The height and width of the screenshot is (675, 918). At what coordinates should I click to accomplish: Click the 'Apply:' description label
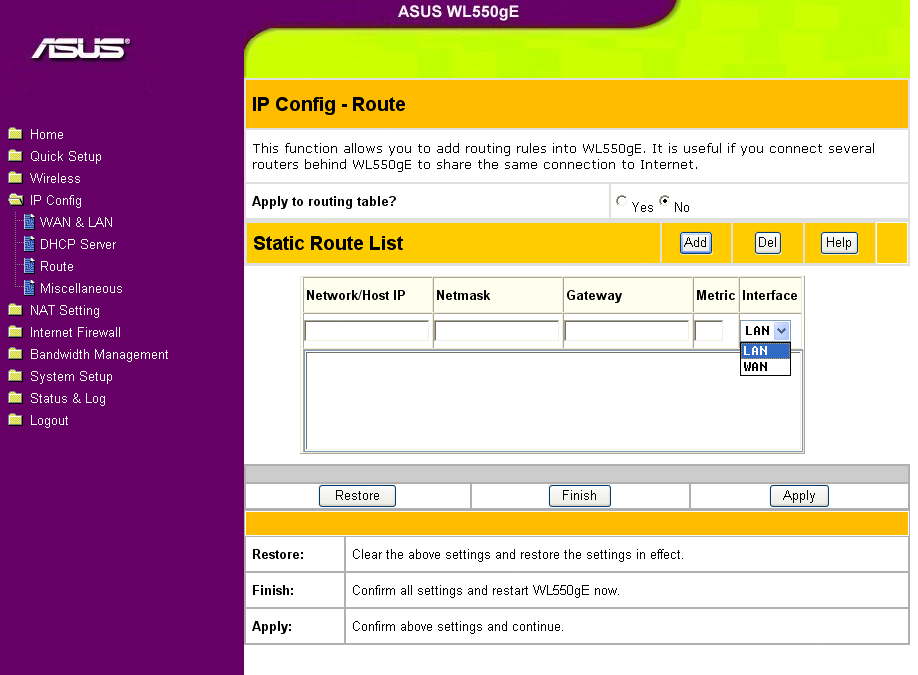click(272, 626)
